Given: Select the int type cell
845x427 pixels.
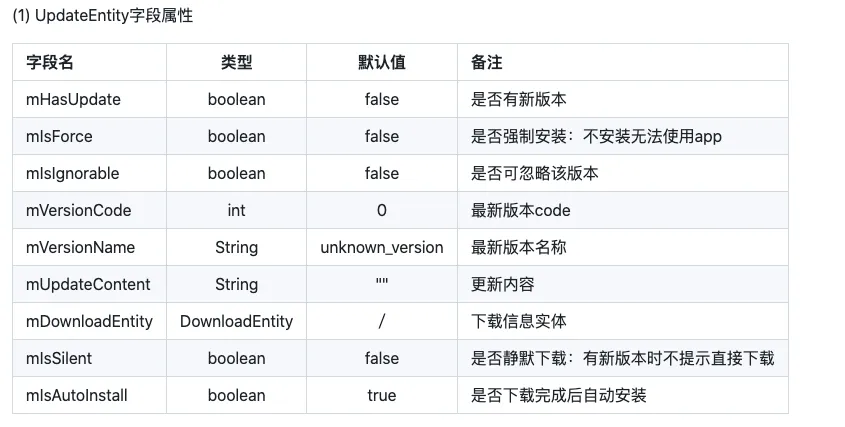Looking at the screenshot, I should click(x=237, y=210).
